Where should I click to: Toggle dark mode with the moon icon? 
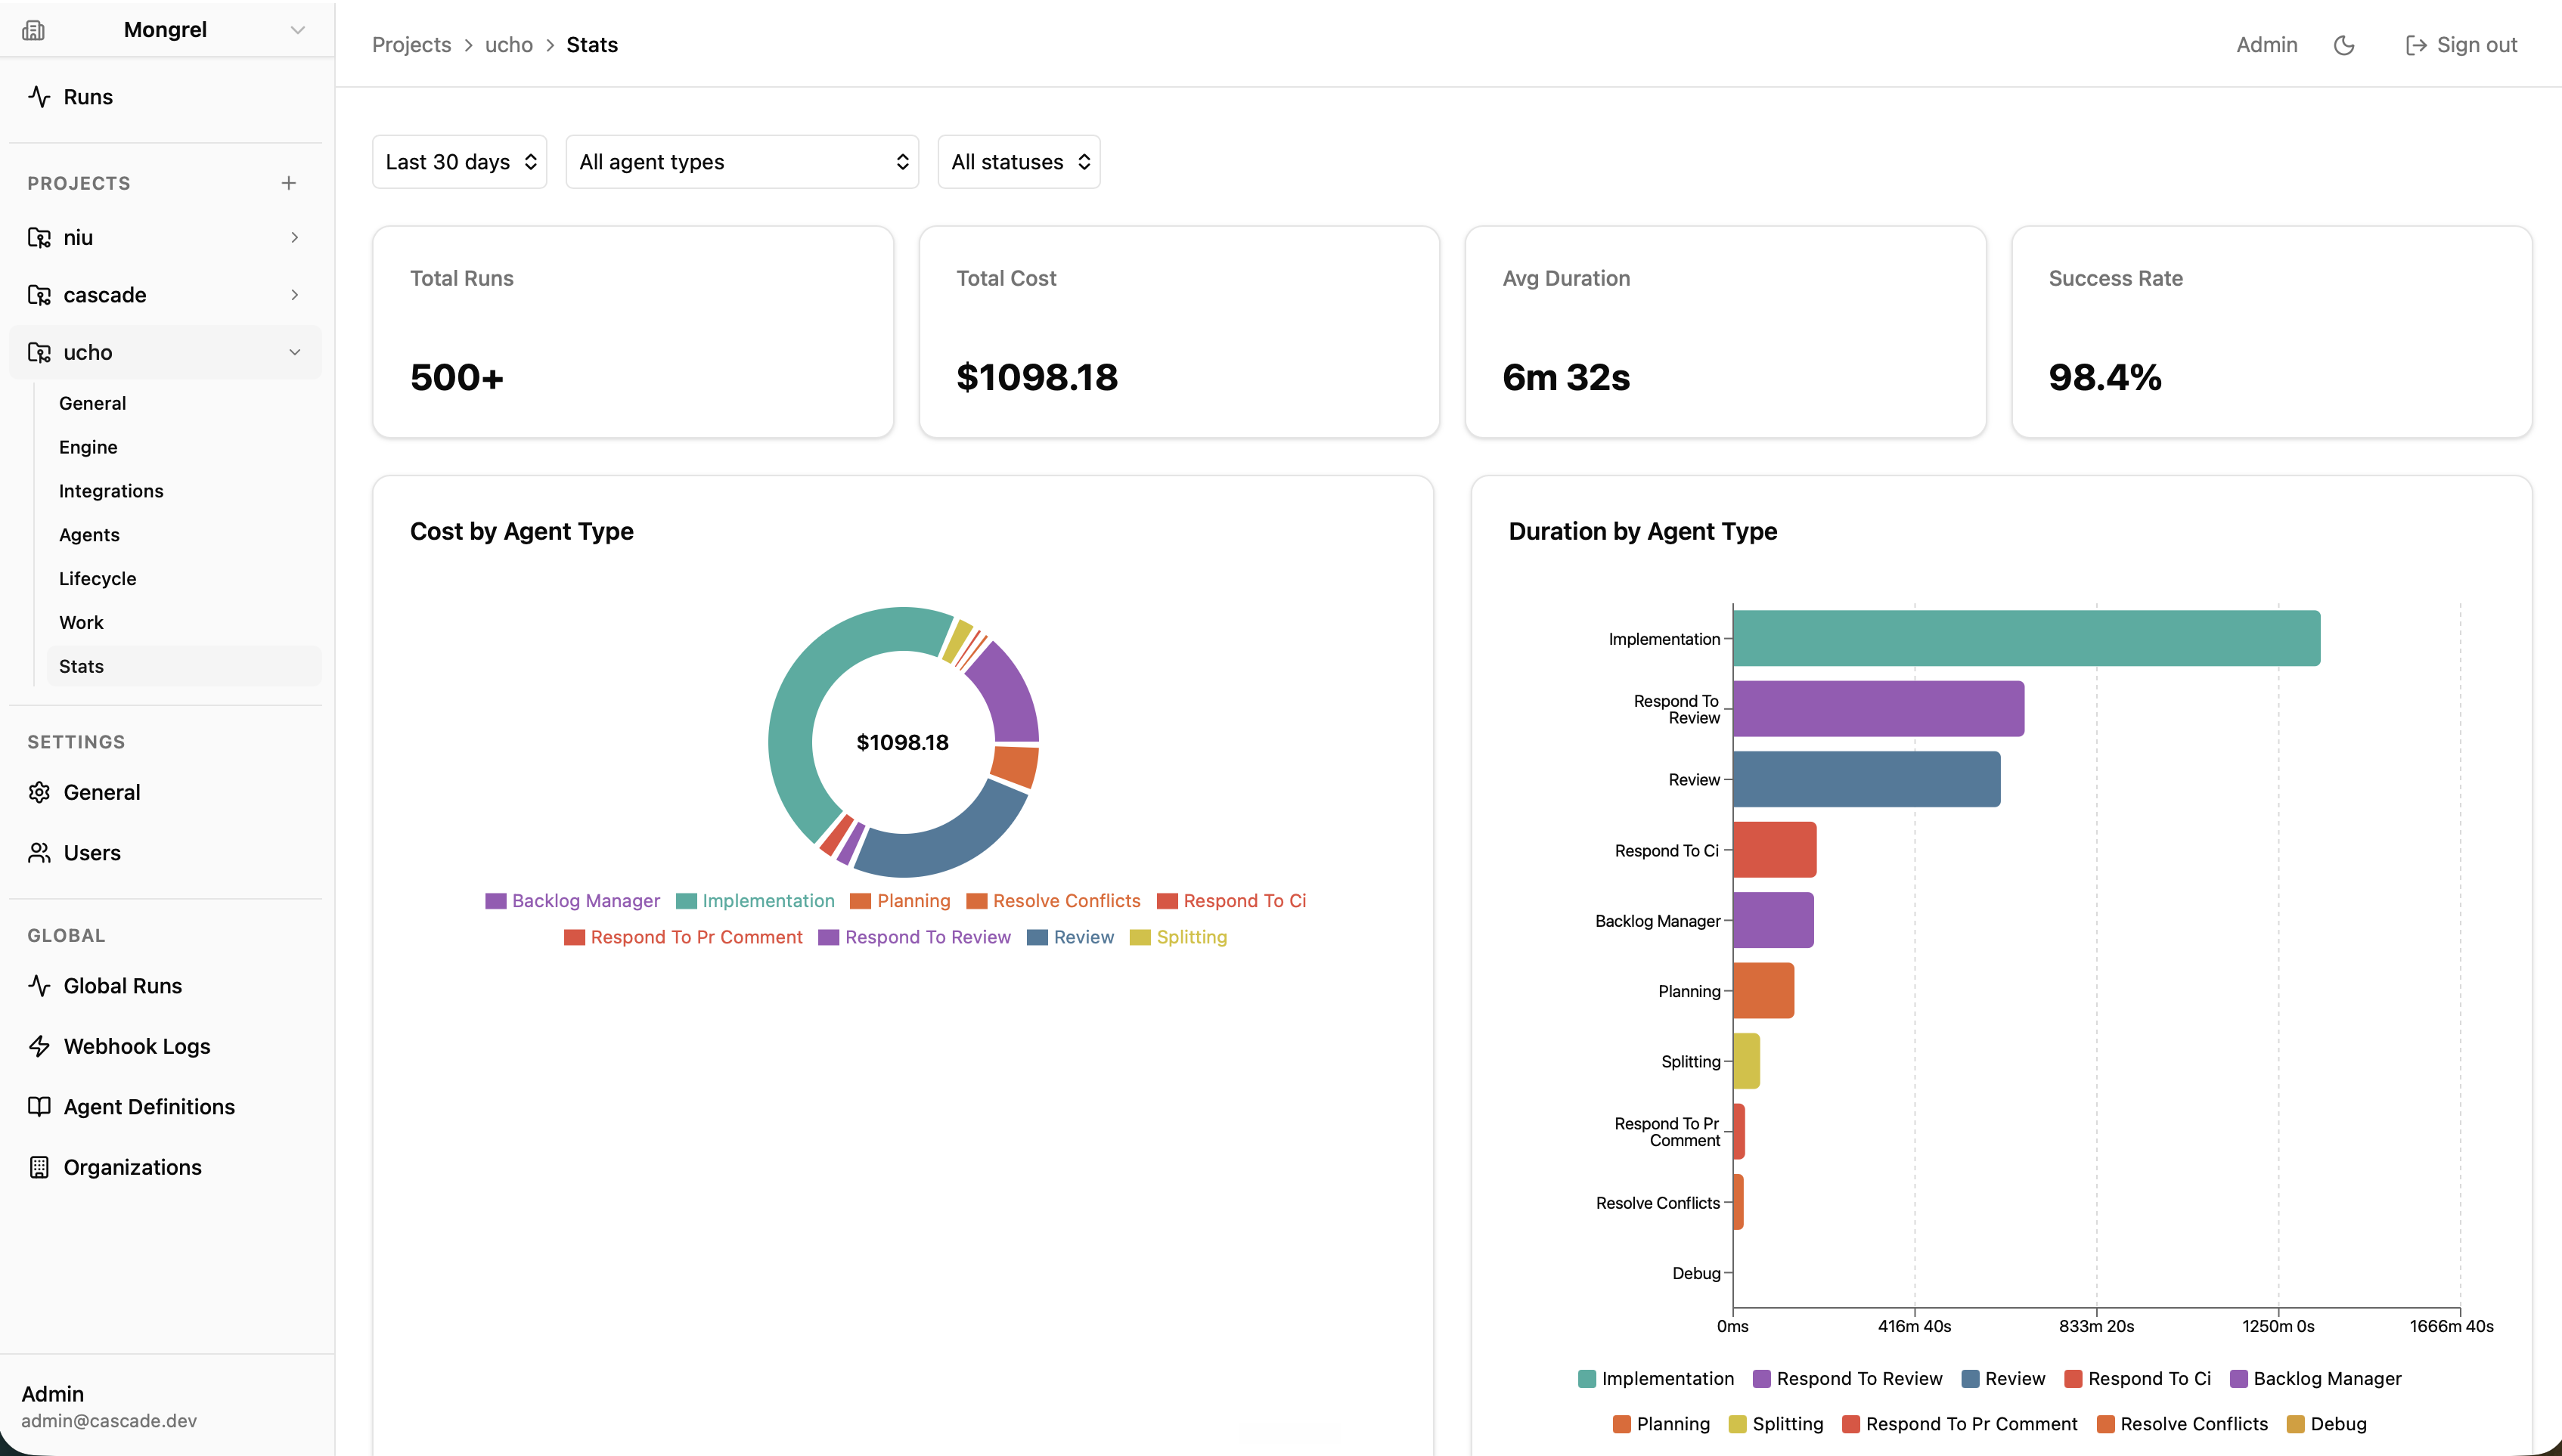pos(2344,45)
